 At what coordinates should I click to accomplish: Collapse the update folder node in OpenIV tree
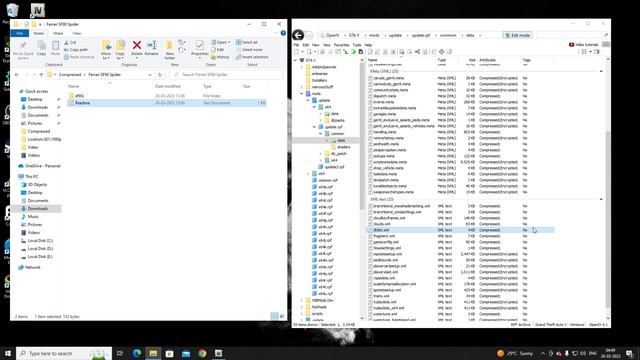coord(308,100)
